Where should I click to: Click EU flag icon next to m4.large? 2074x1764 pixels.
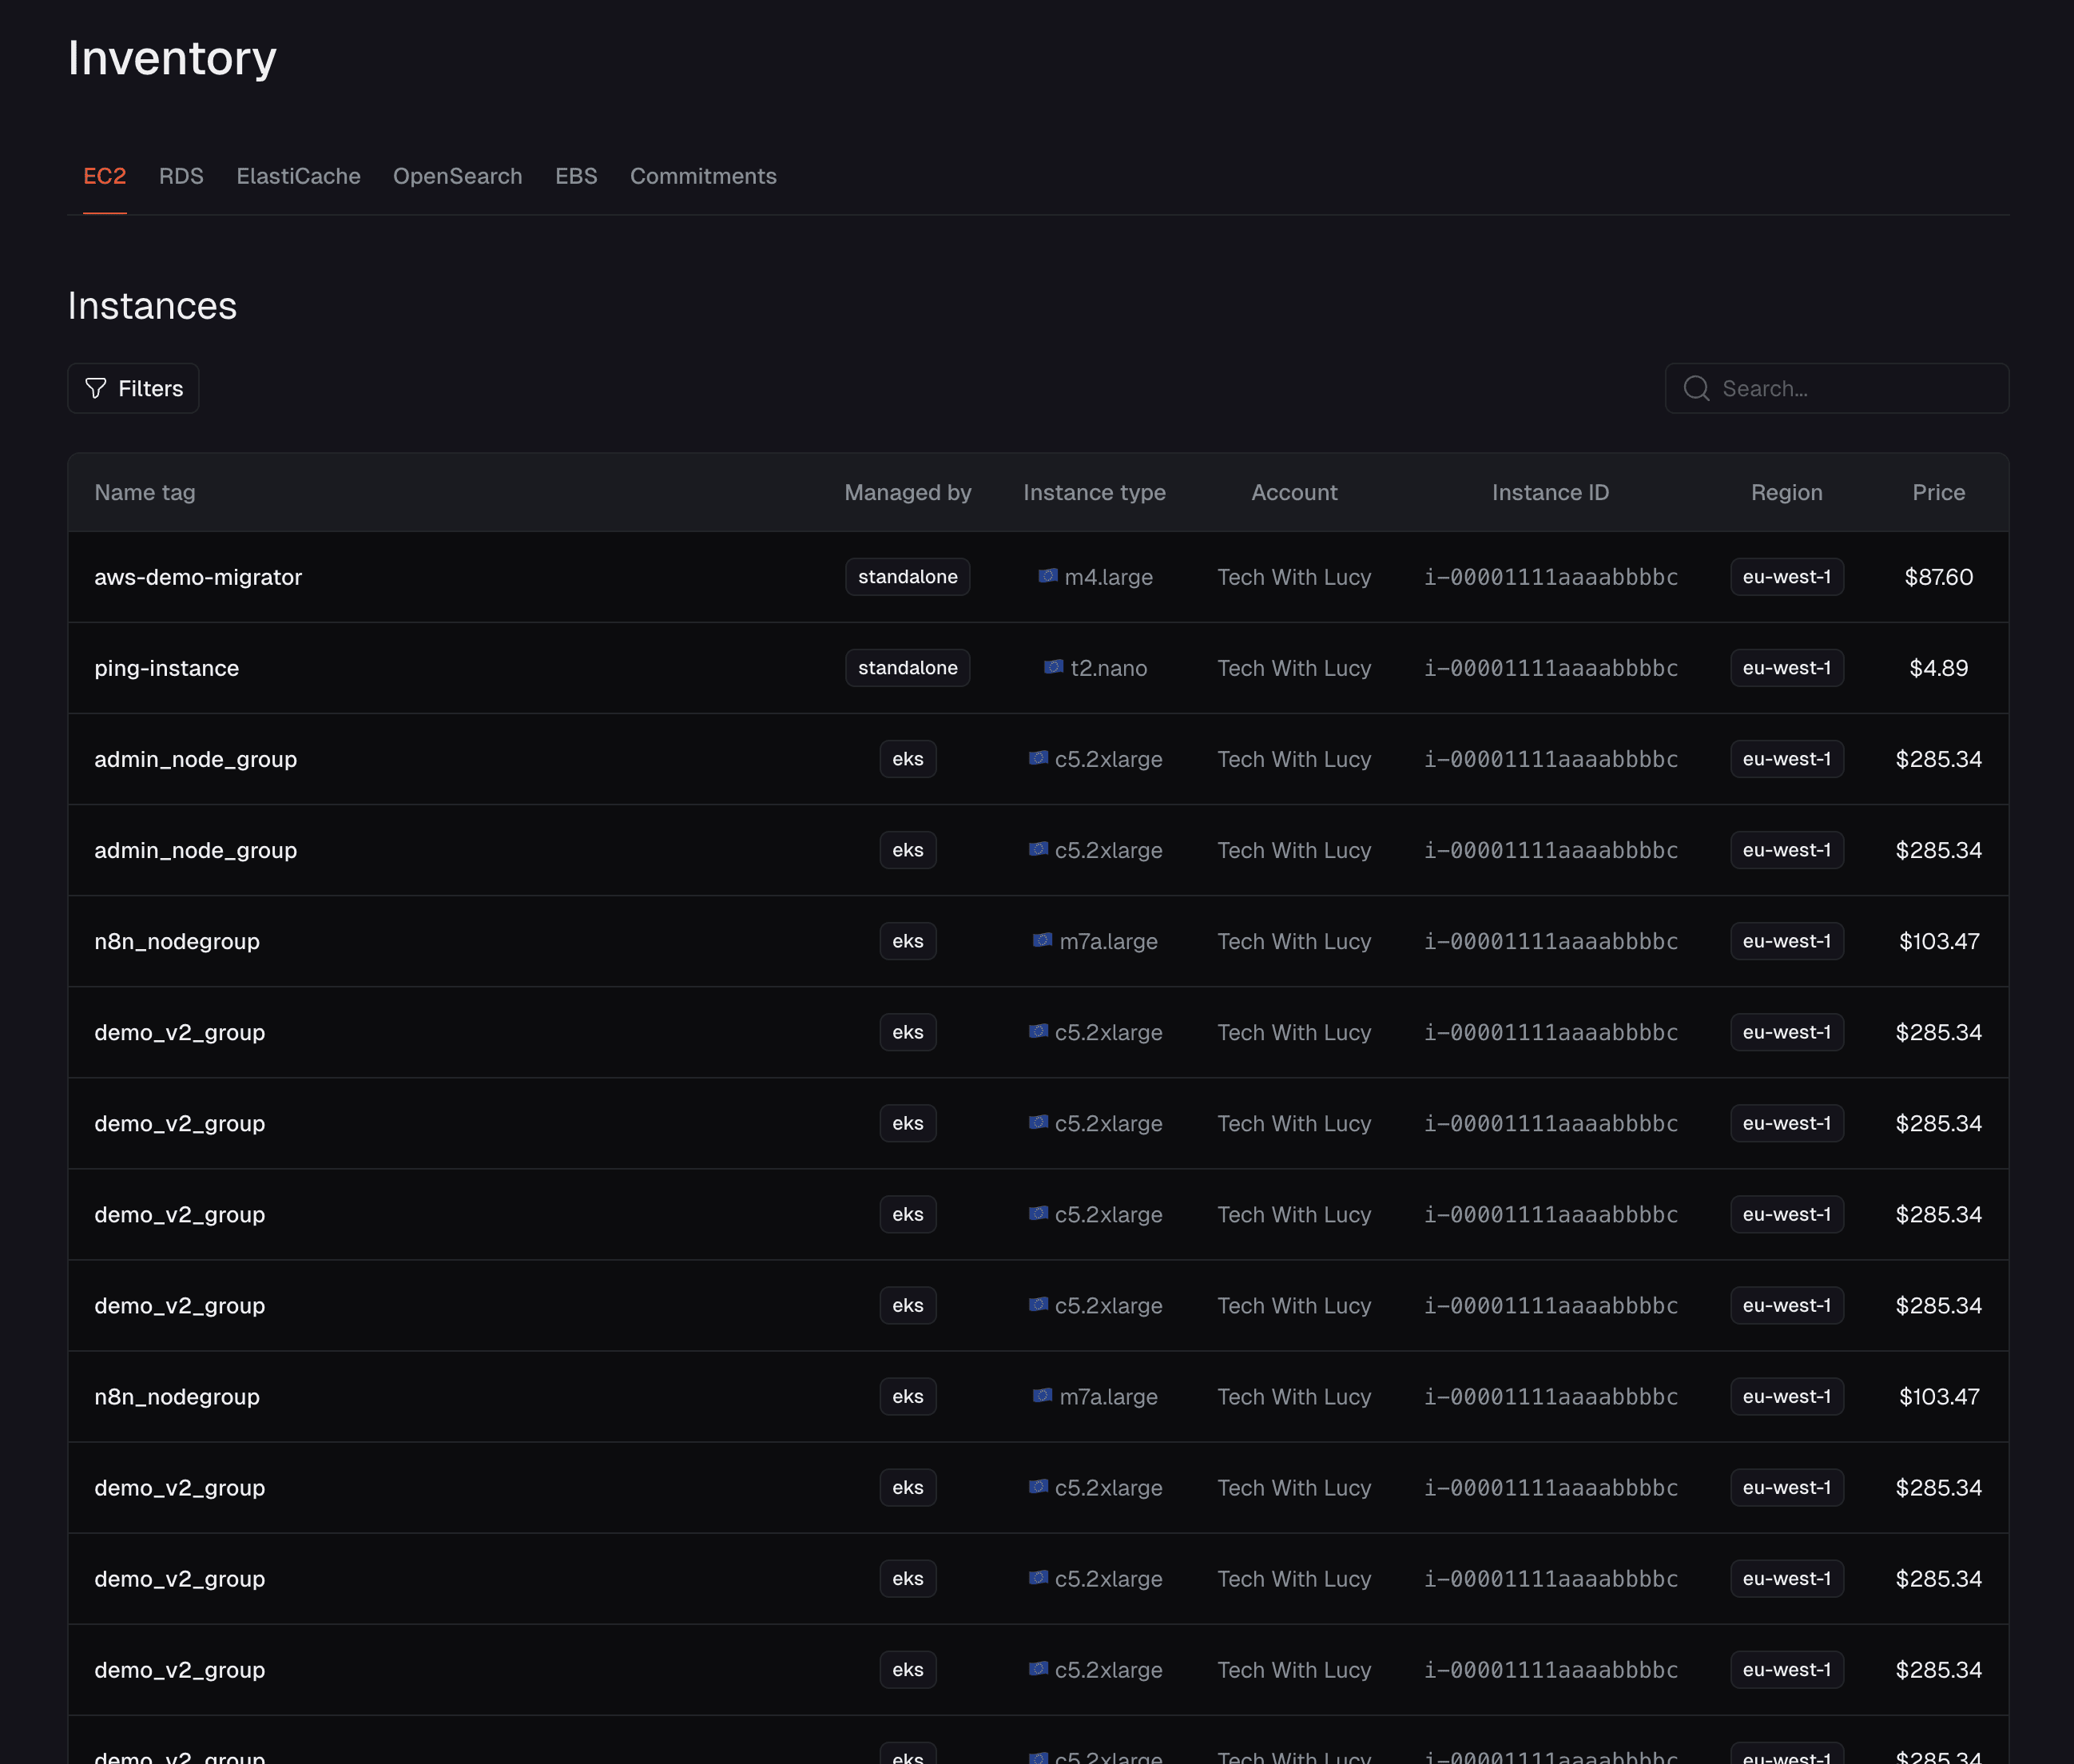pos(1047,576)
